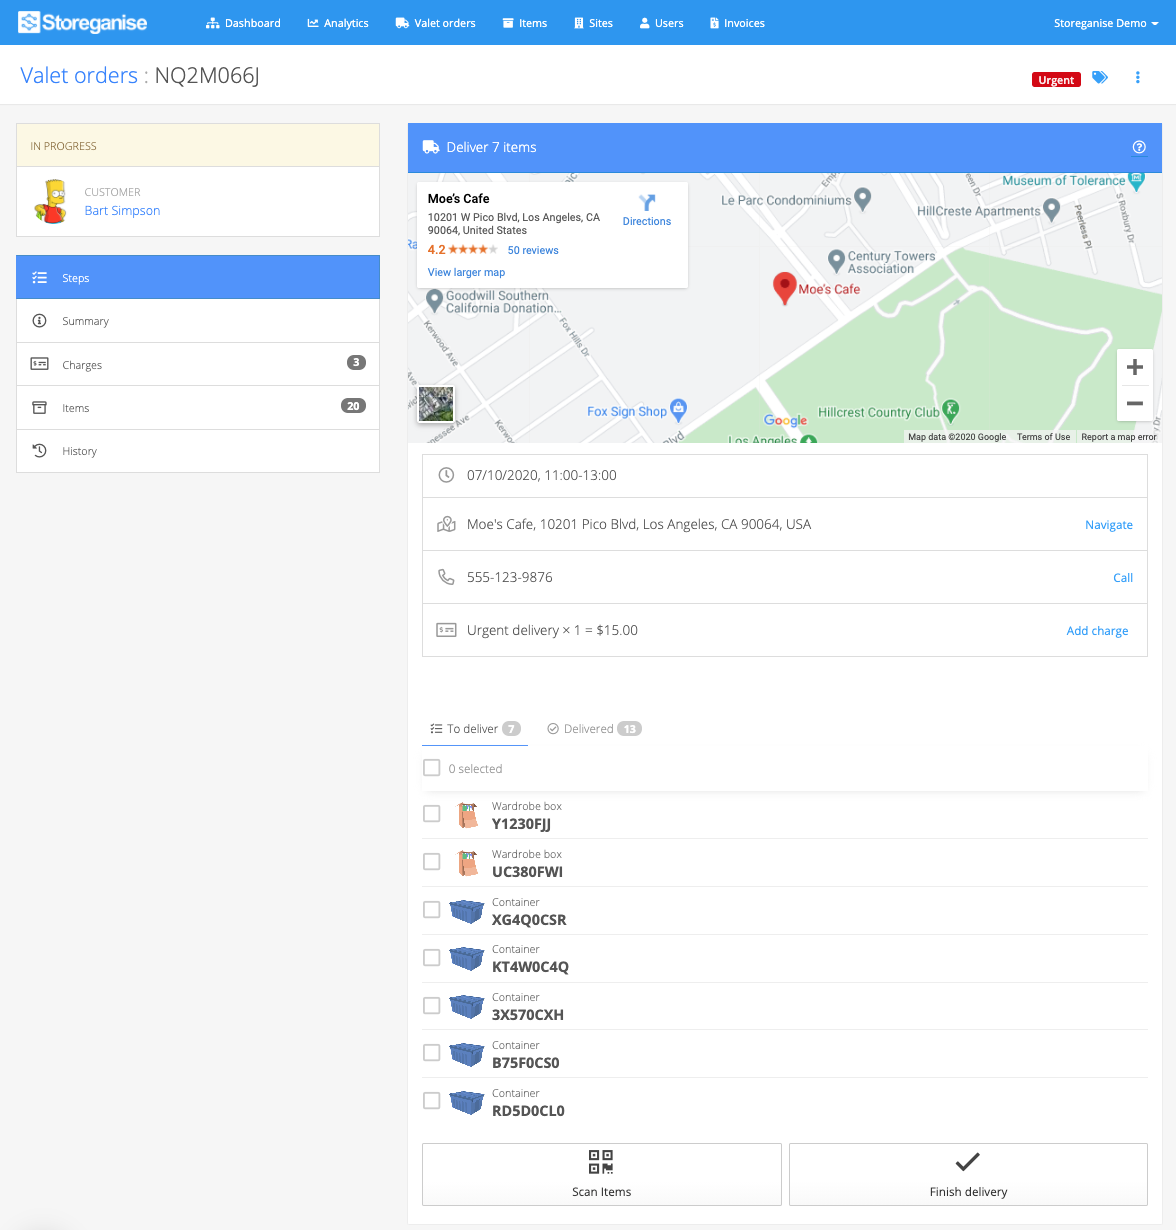
Task: Click the 07/10/2020, 11:00-13:00 time text
Action: [542, 475]
